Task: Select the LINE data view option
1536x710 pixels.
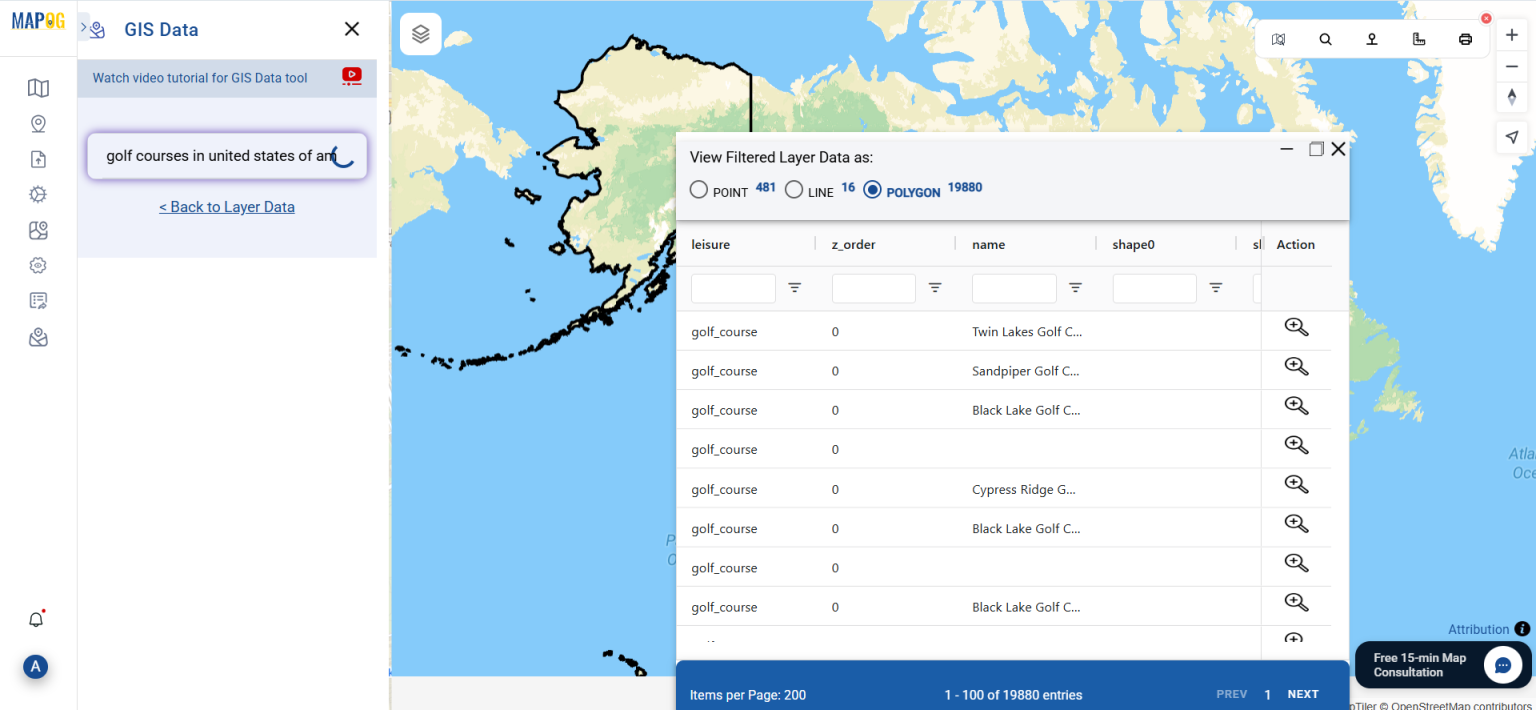Action: click(x=794, y=189)
